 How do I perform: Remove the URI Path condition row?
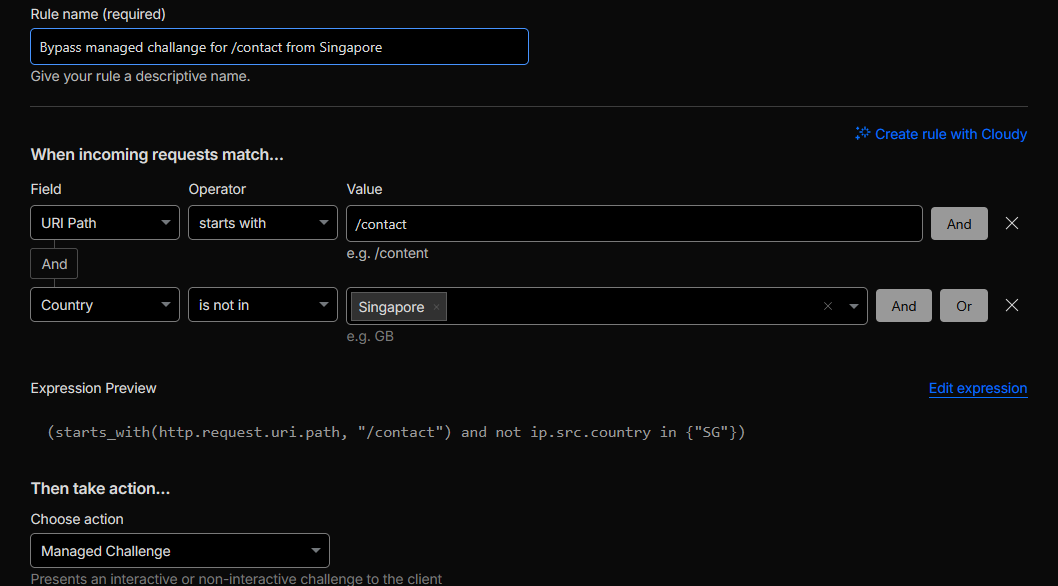tap(1011, 223)
